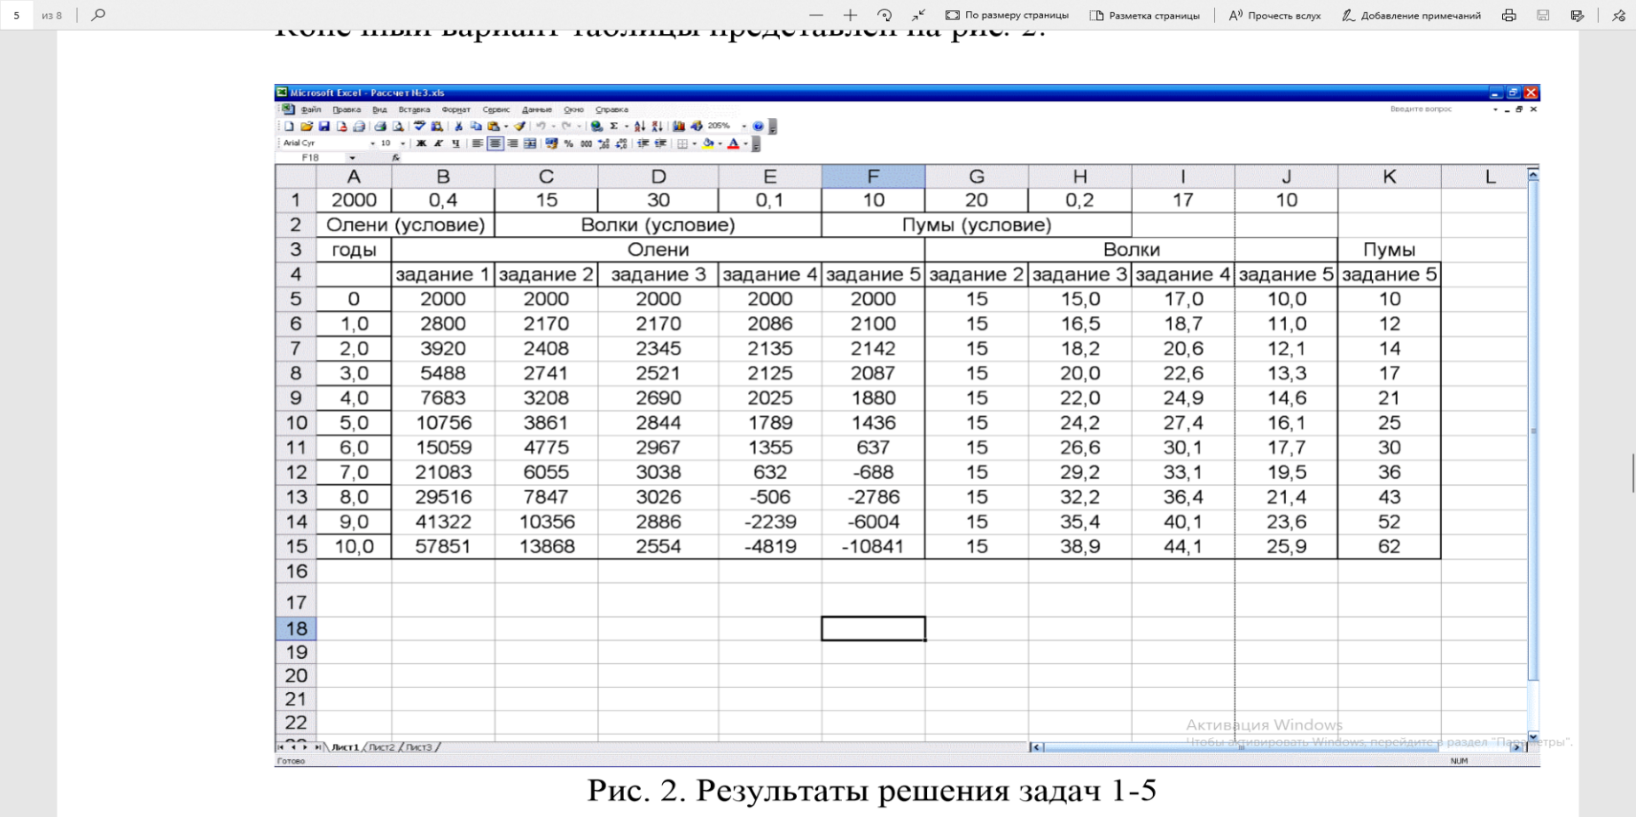Click Прочесть вслух button
The width and height of the screenshot is (1636, 817).
point(1275,15)
